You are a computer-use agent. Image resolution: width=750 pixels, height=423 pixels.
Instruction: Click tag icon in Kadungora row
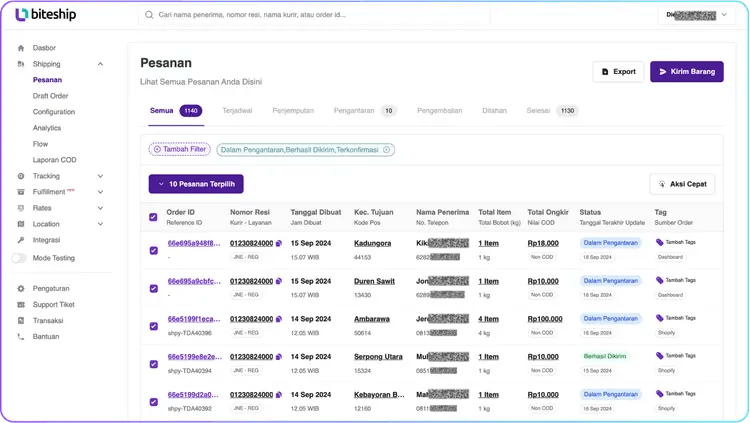pyautogui.click(x=660, y=242)
